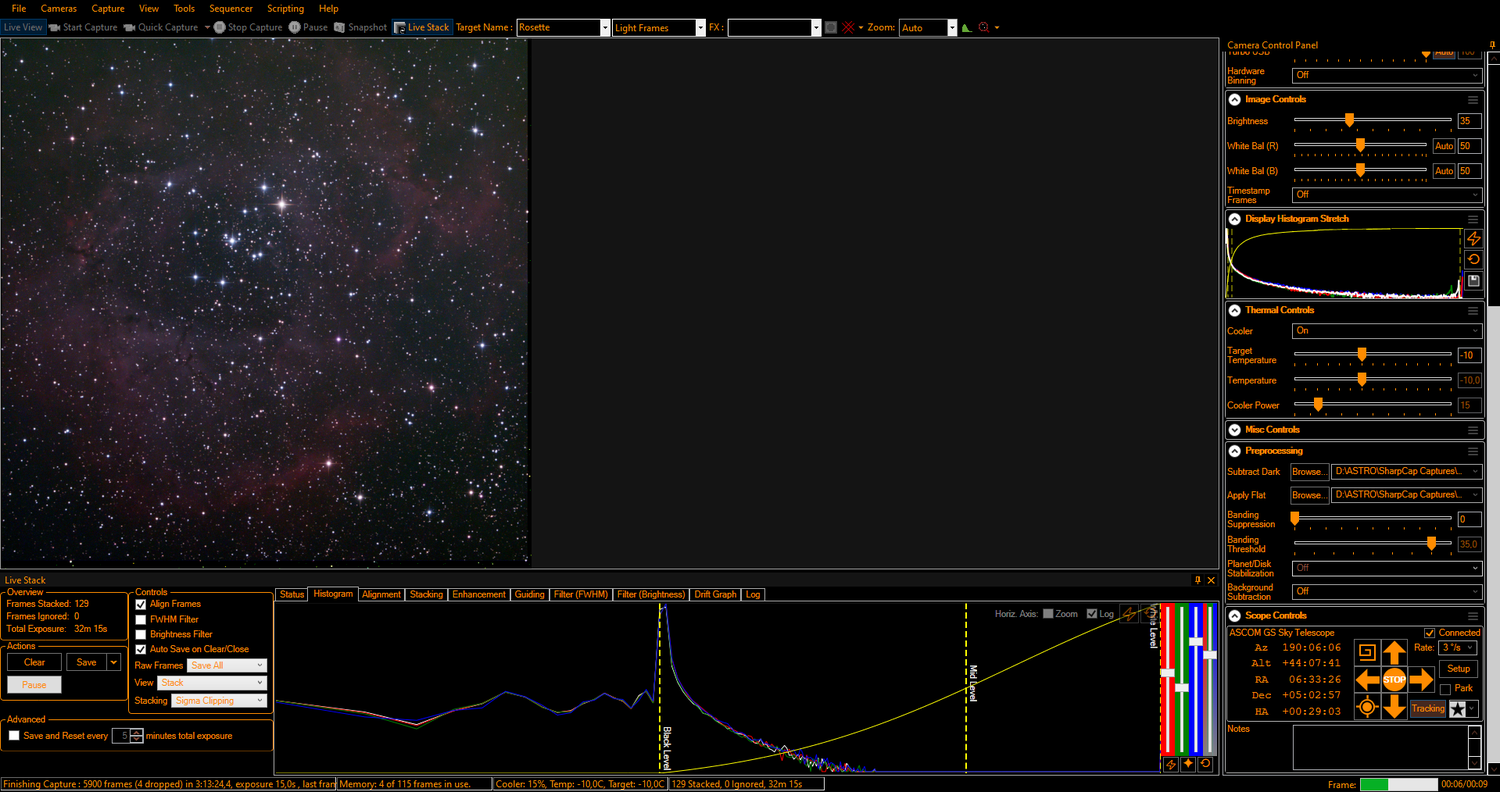The height and width of the screenshot is (792, 1500).
Task: Click the lightning auto-stretch icon under color sliders
Action: point(1171,764)
